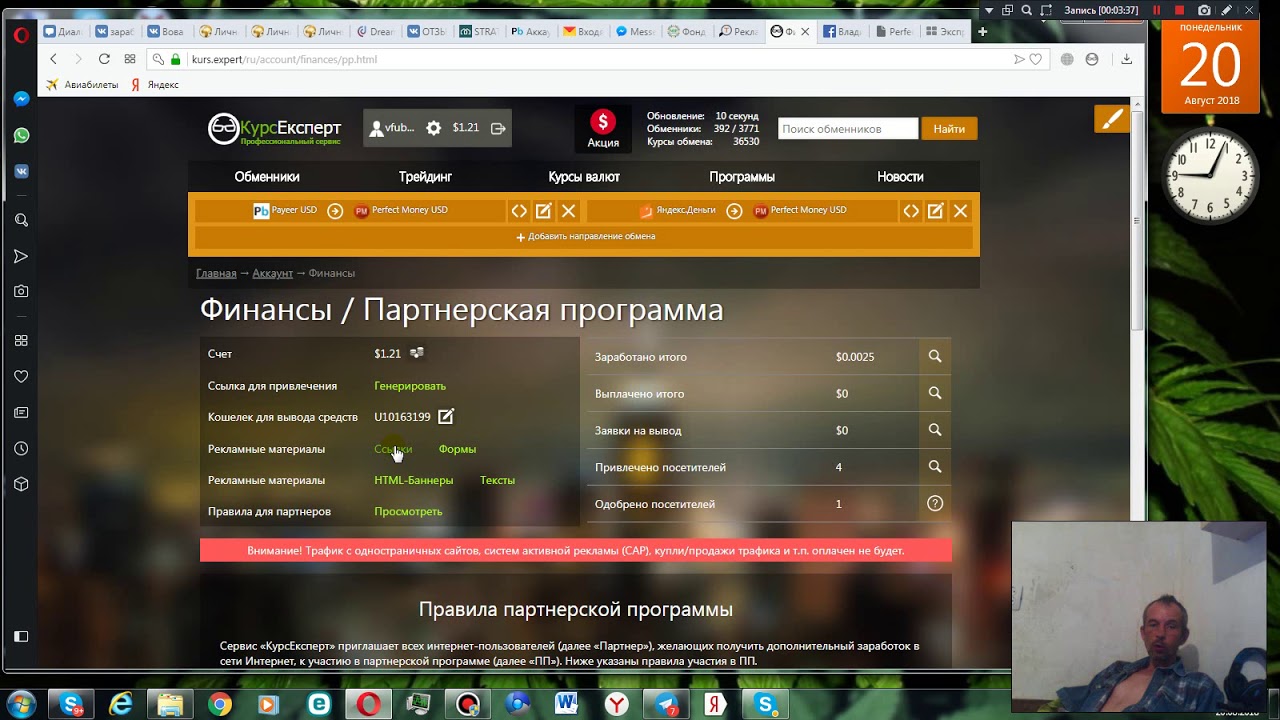Edit the Яндекс.Деньги exchange direction
This screenshot has width=1280, height=720.
point(935,211)
